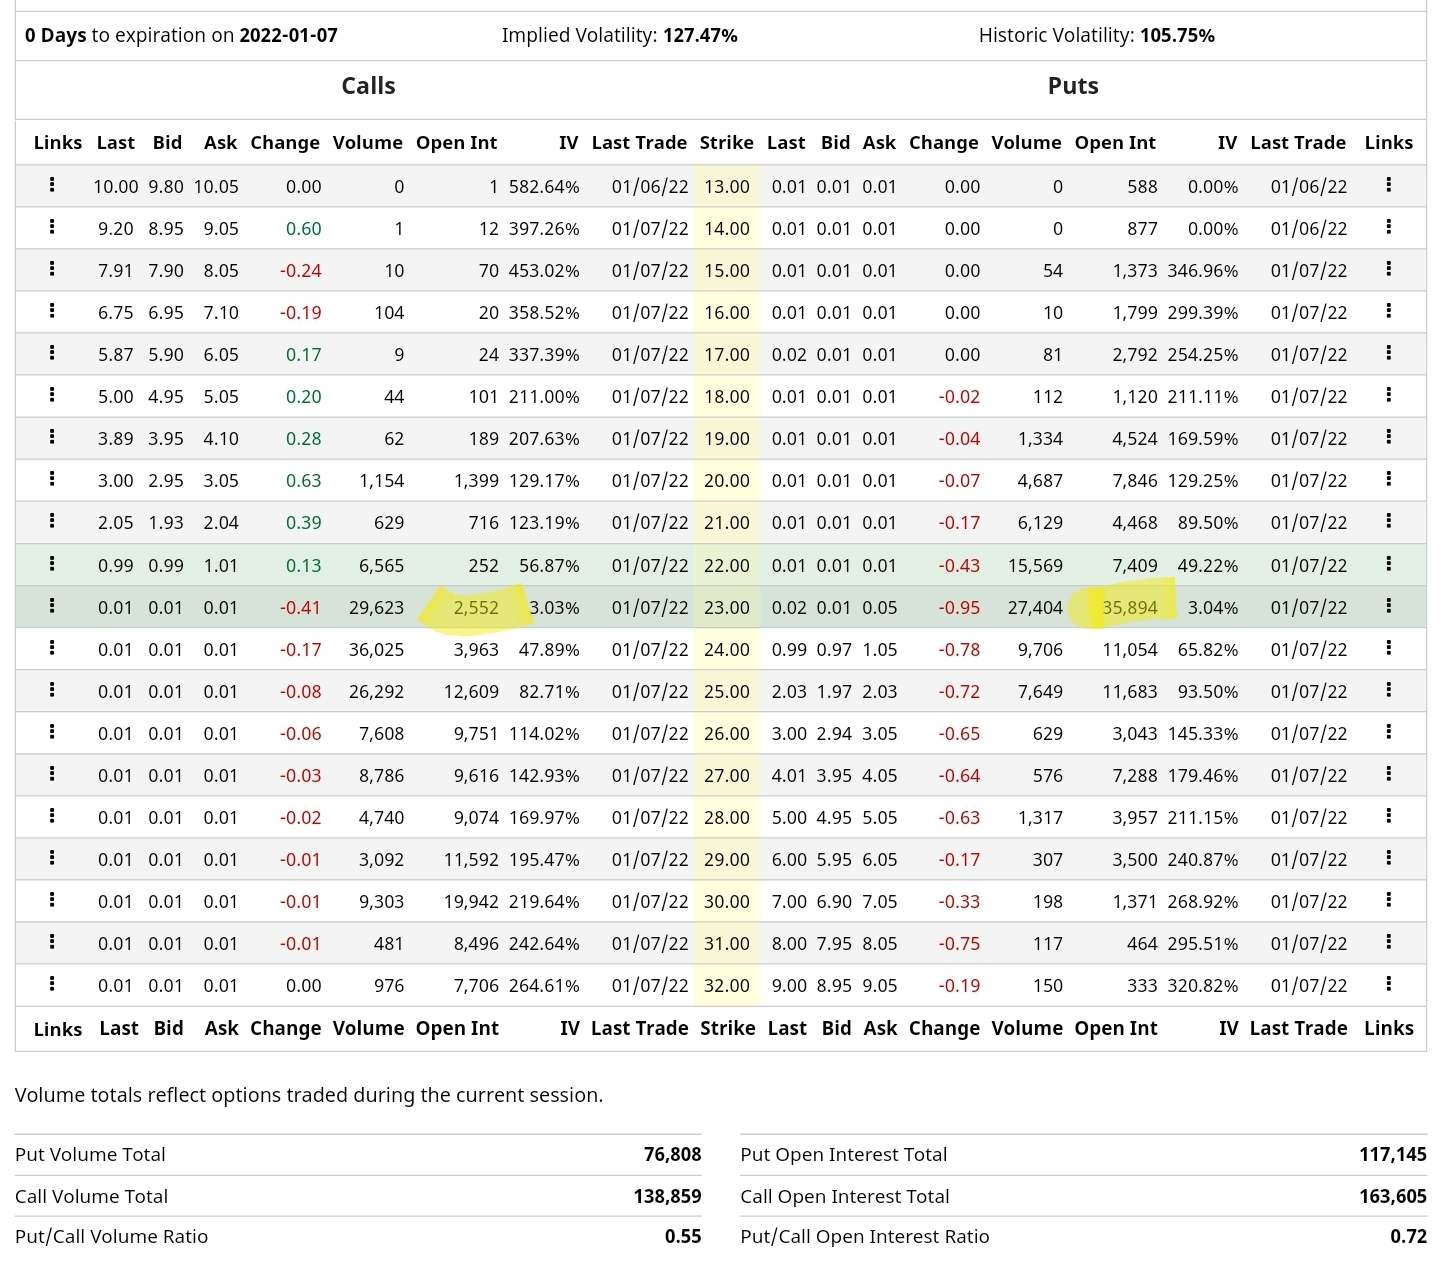Sort by the Strike column header
This screenshot has height=1286, width=1440.
(727, 142)
